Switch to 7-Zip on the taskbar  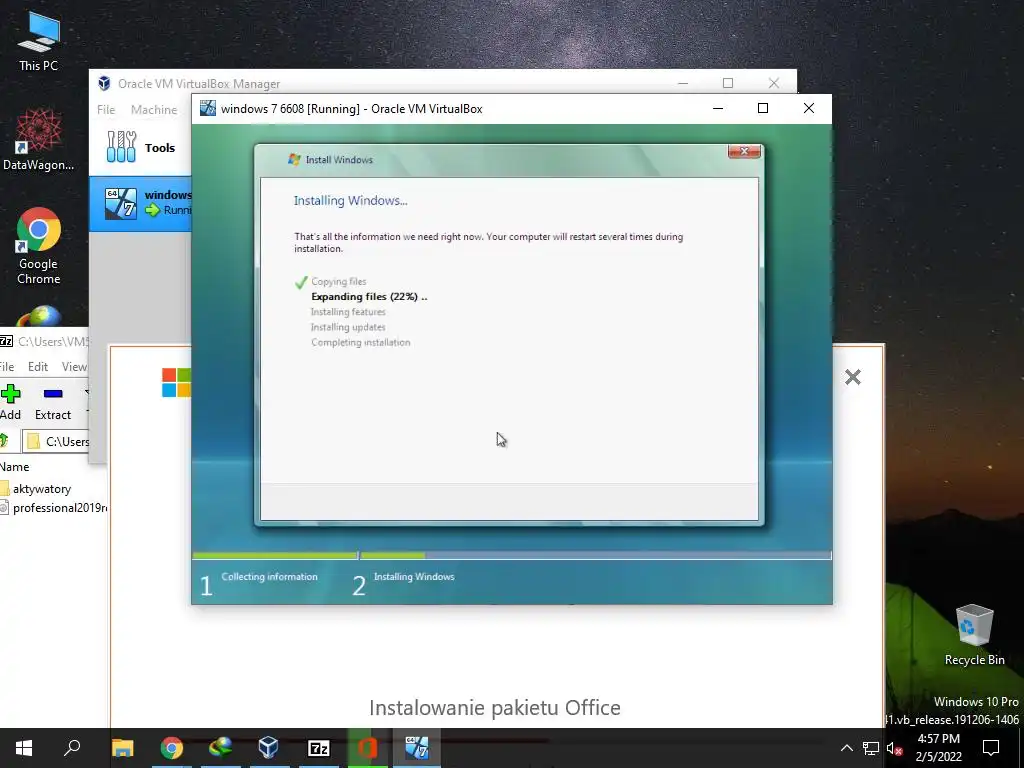point(319,748)
